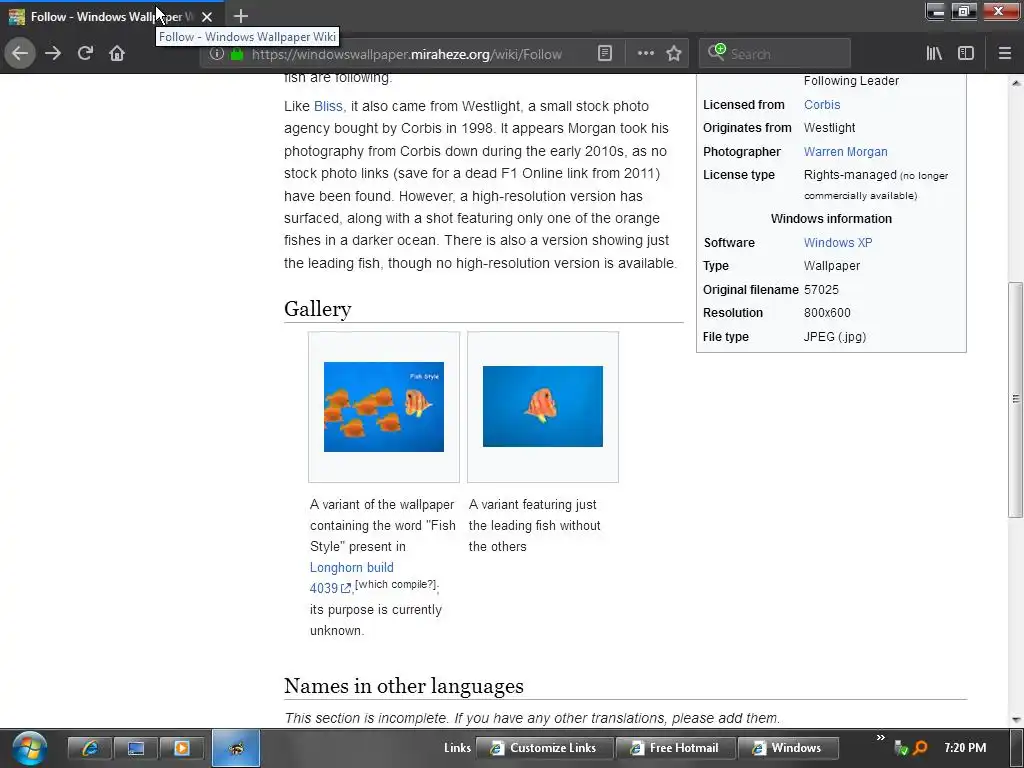
Task: Close the Follow - Windows Wallpaper tab
Action: click(207, 17)
